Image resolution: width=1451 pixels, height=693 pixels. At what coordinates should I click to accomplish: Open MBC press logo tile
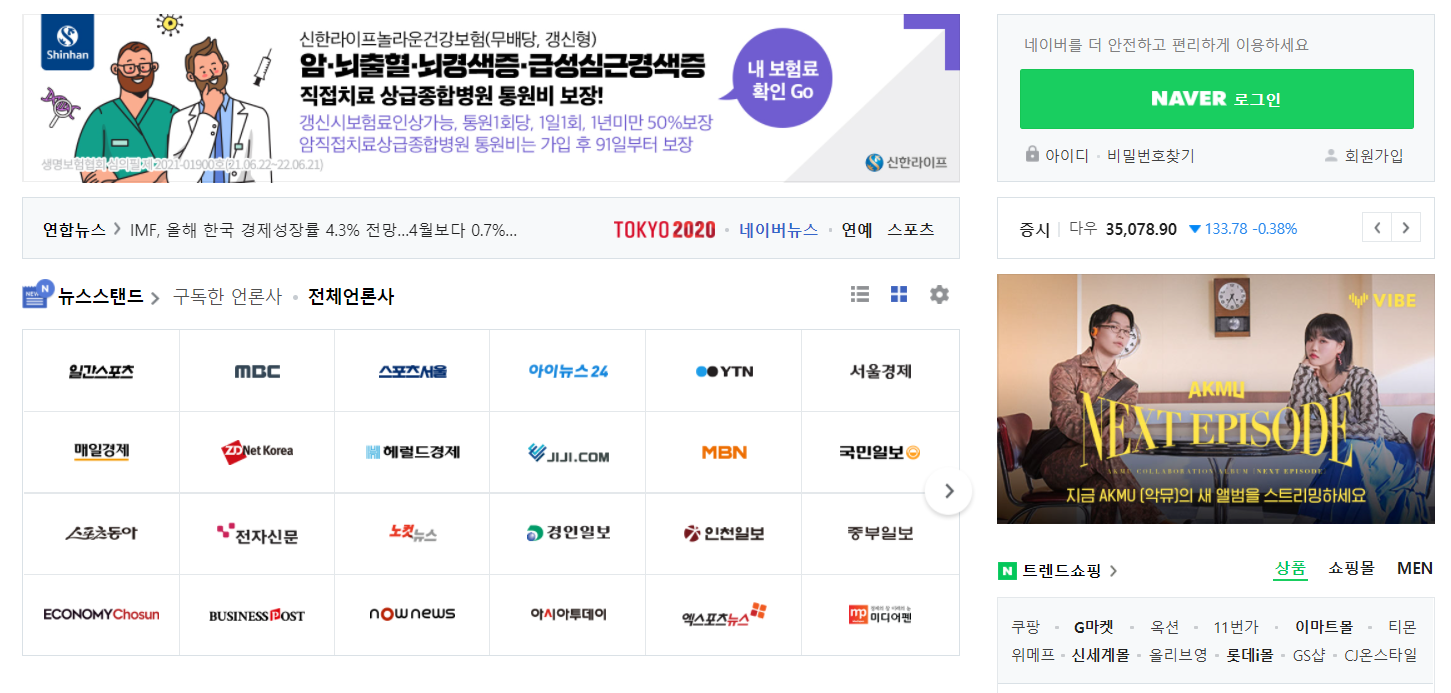257,371
